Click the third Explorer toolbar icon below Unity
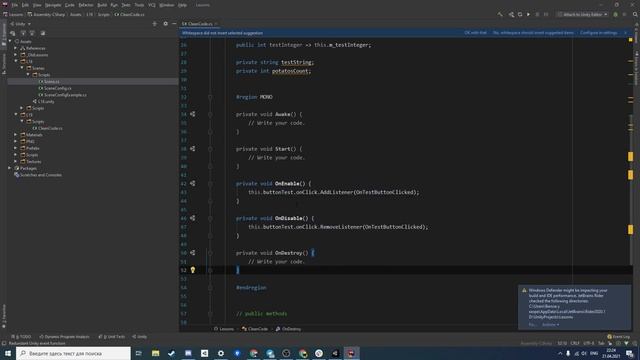This screenshot has height=360, width=640. [32, 33]
